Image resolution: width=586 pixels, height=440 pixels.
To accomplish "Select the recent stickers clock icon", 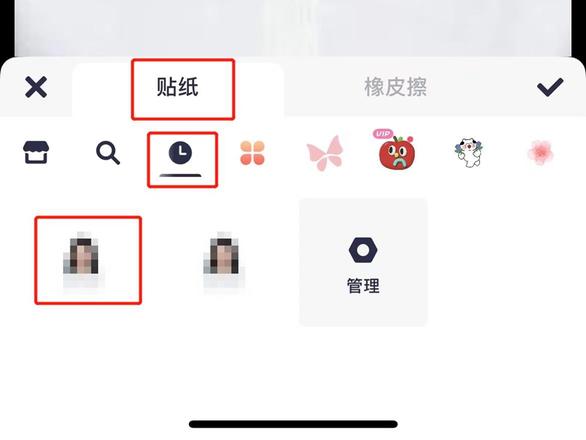I will 180,153.
